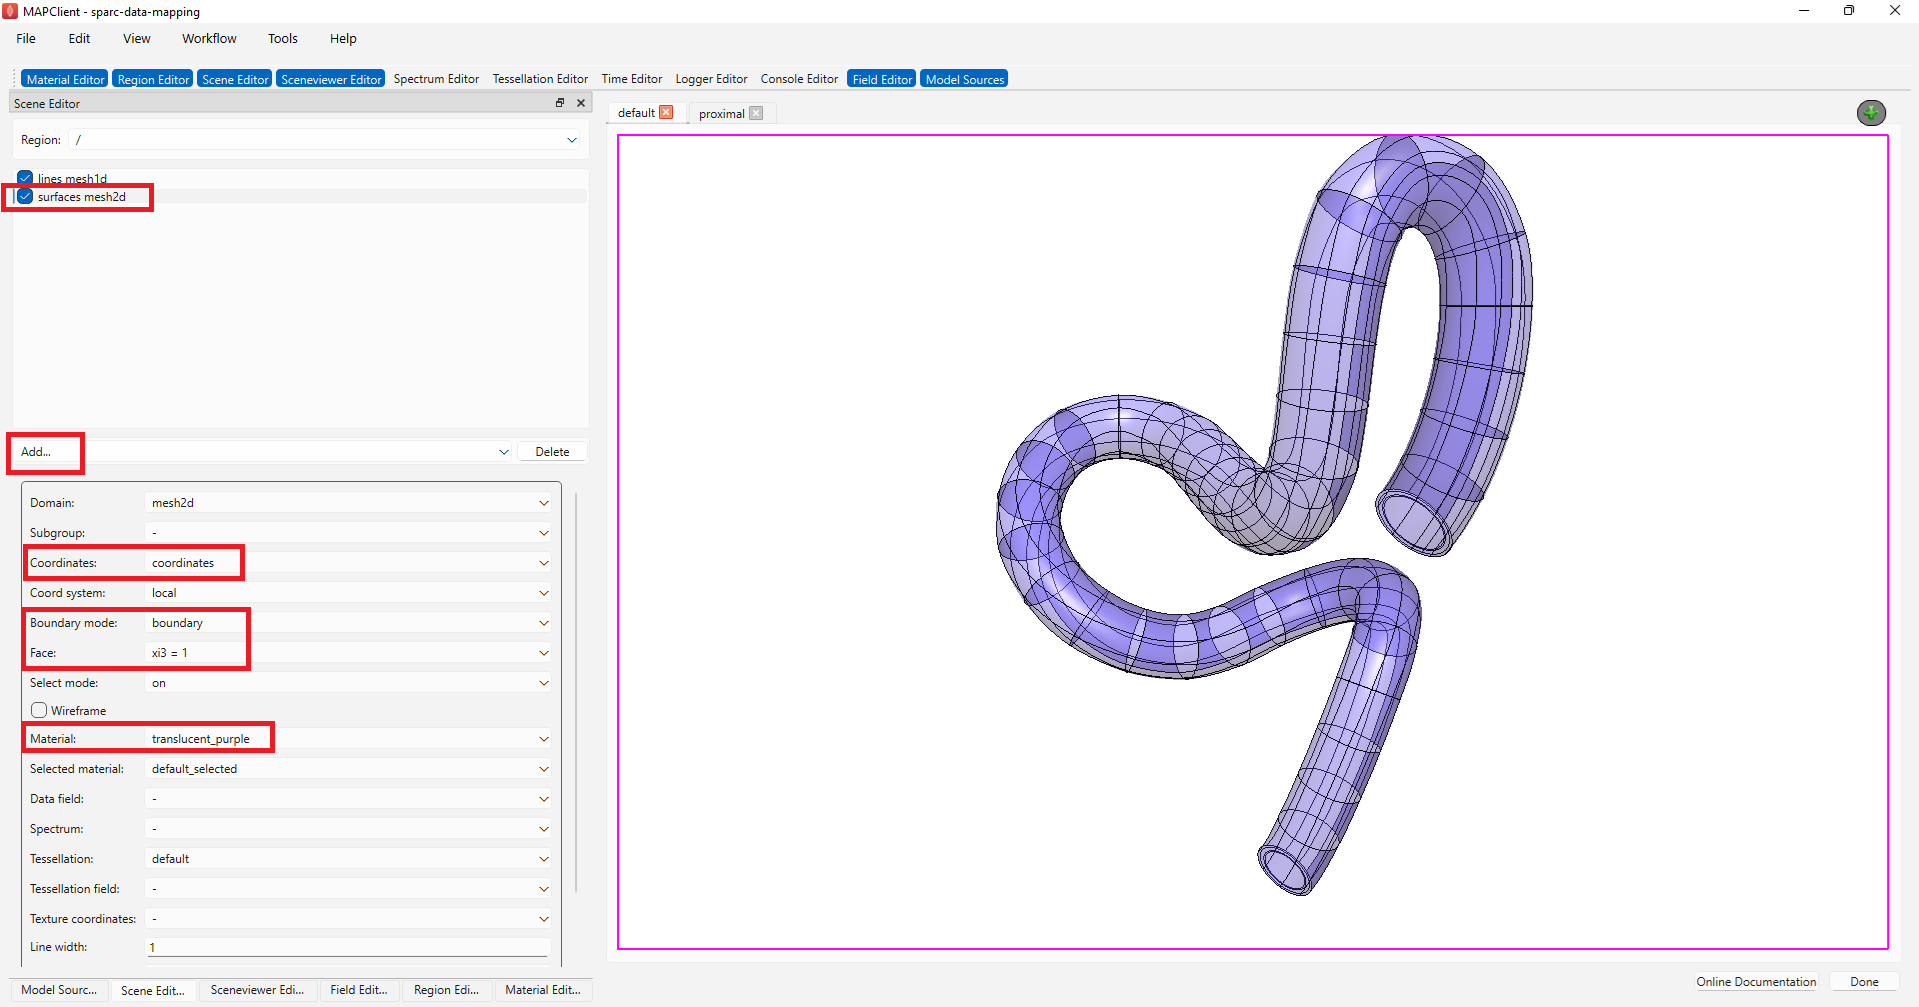Open the Data field dropdown
Image resolution: width=1919 pixels, height=1007 pixels.
[349, 799]
